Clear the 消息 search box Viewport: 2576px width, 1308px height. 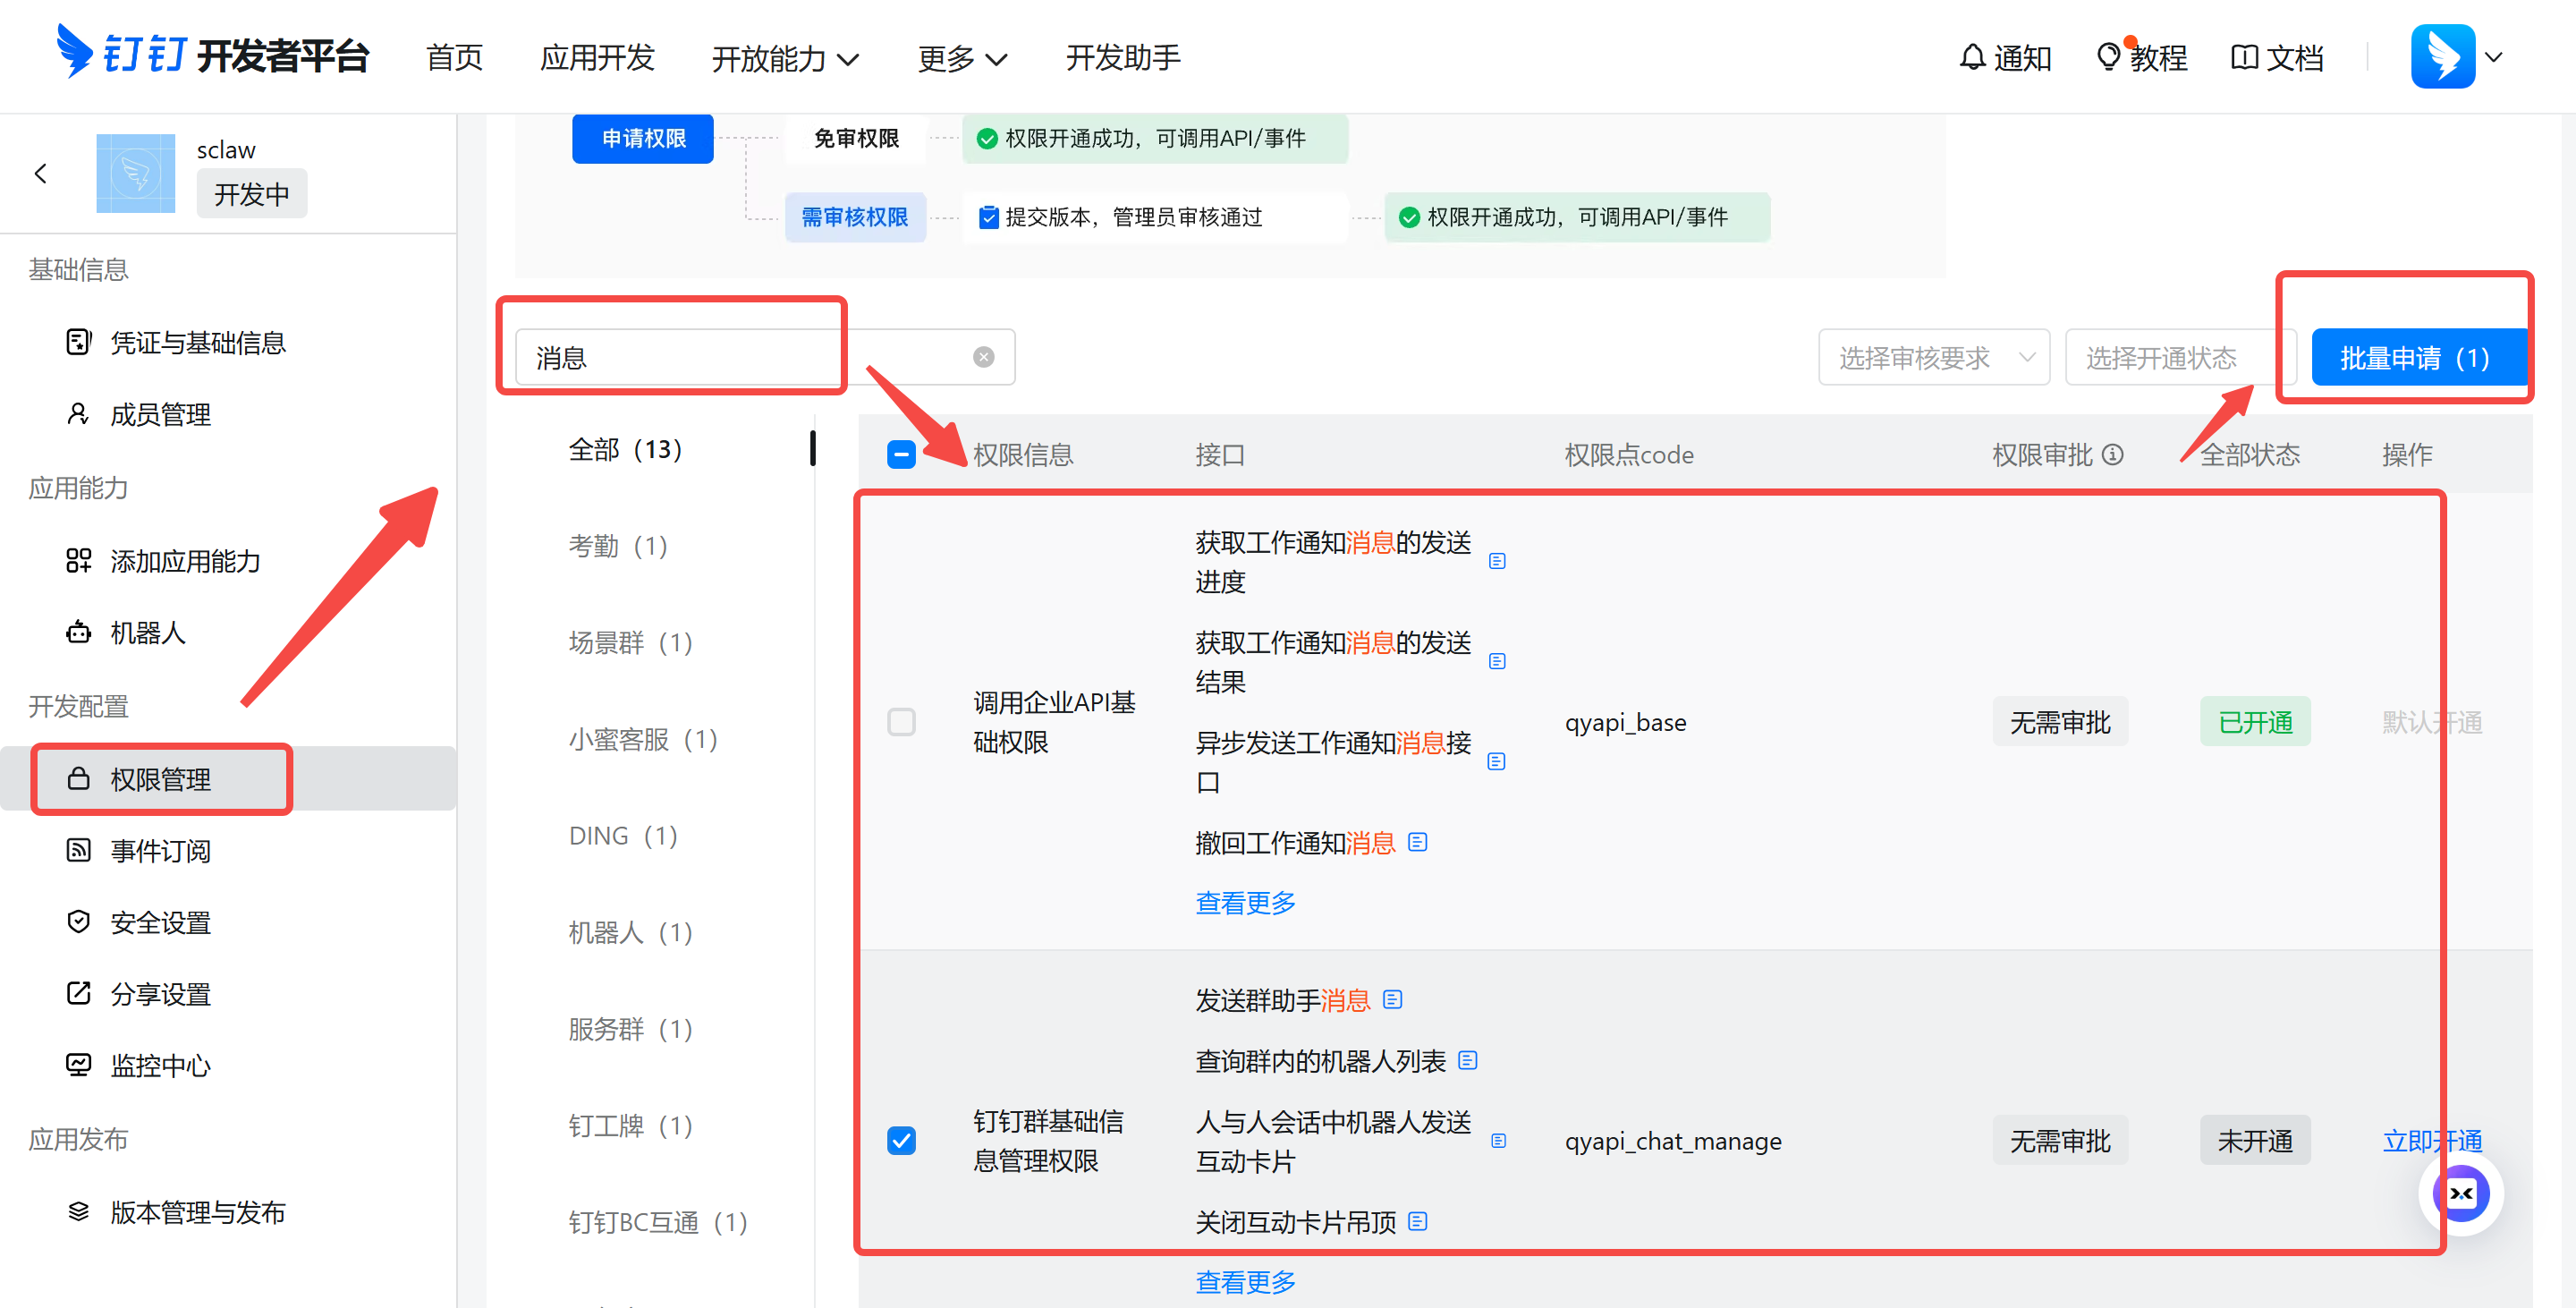coord(983,357)
